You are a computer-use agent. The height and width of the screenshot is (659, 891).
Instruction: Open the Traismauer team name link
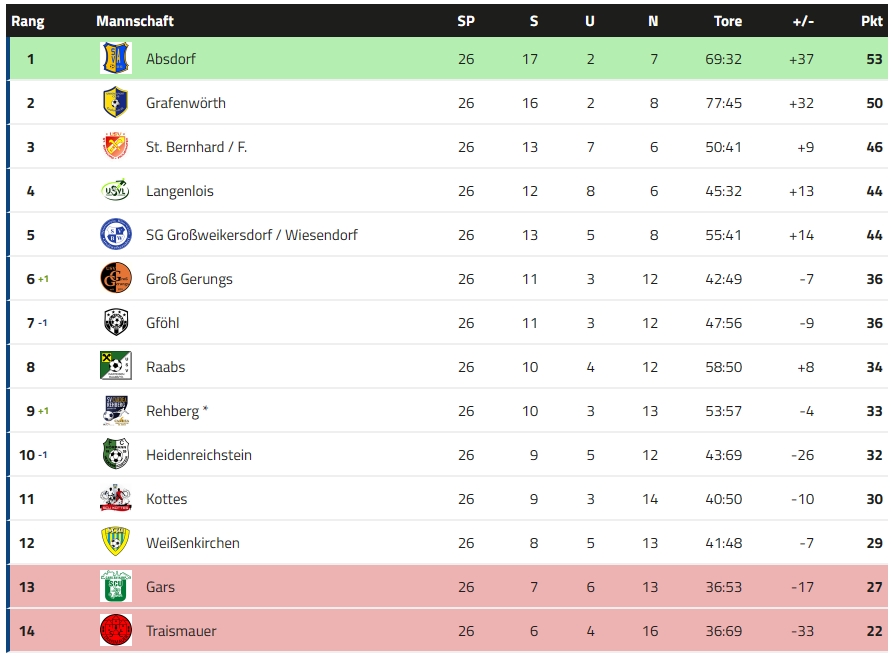(181, 631)
